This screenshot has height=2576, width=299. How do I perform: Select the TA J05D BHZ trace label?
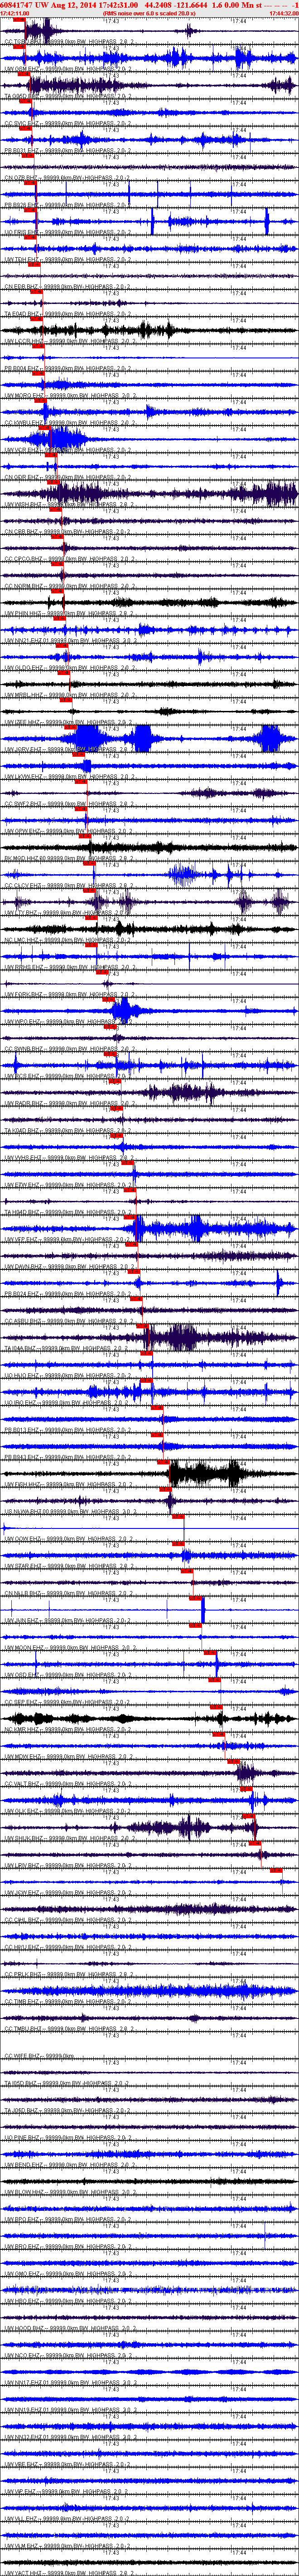pyautogui.click(x=67, y=2110)
